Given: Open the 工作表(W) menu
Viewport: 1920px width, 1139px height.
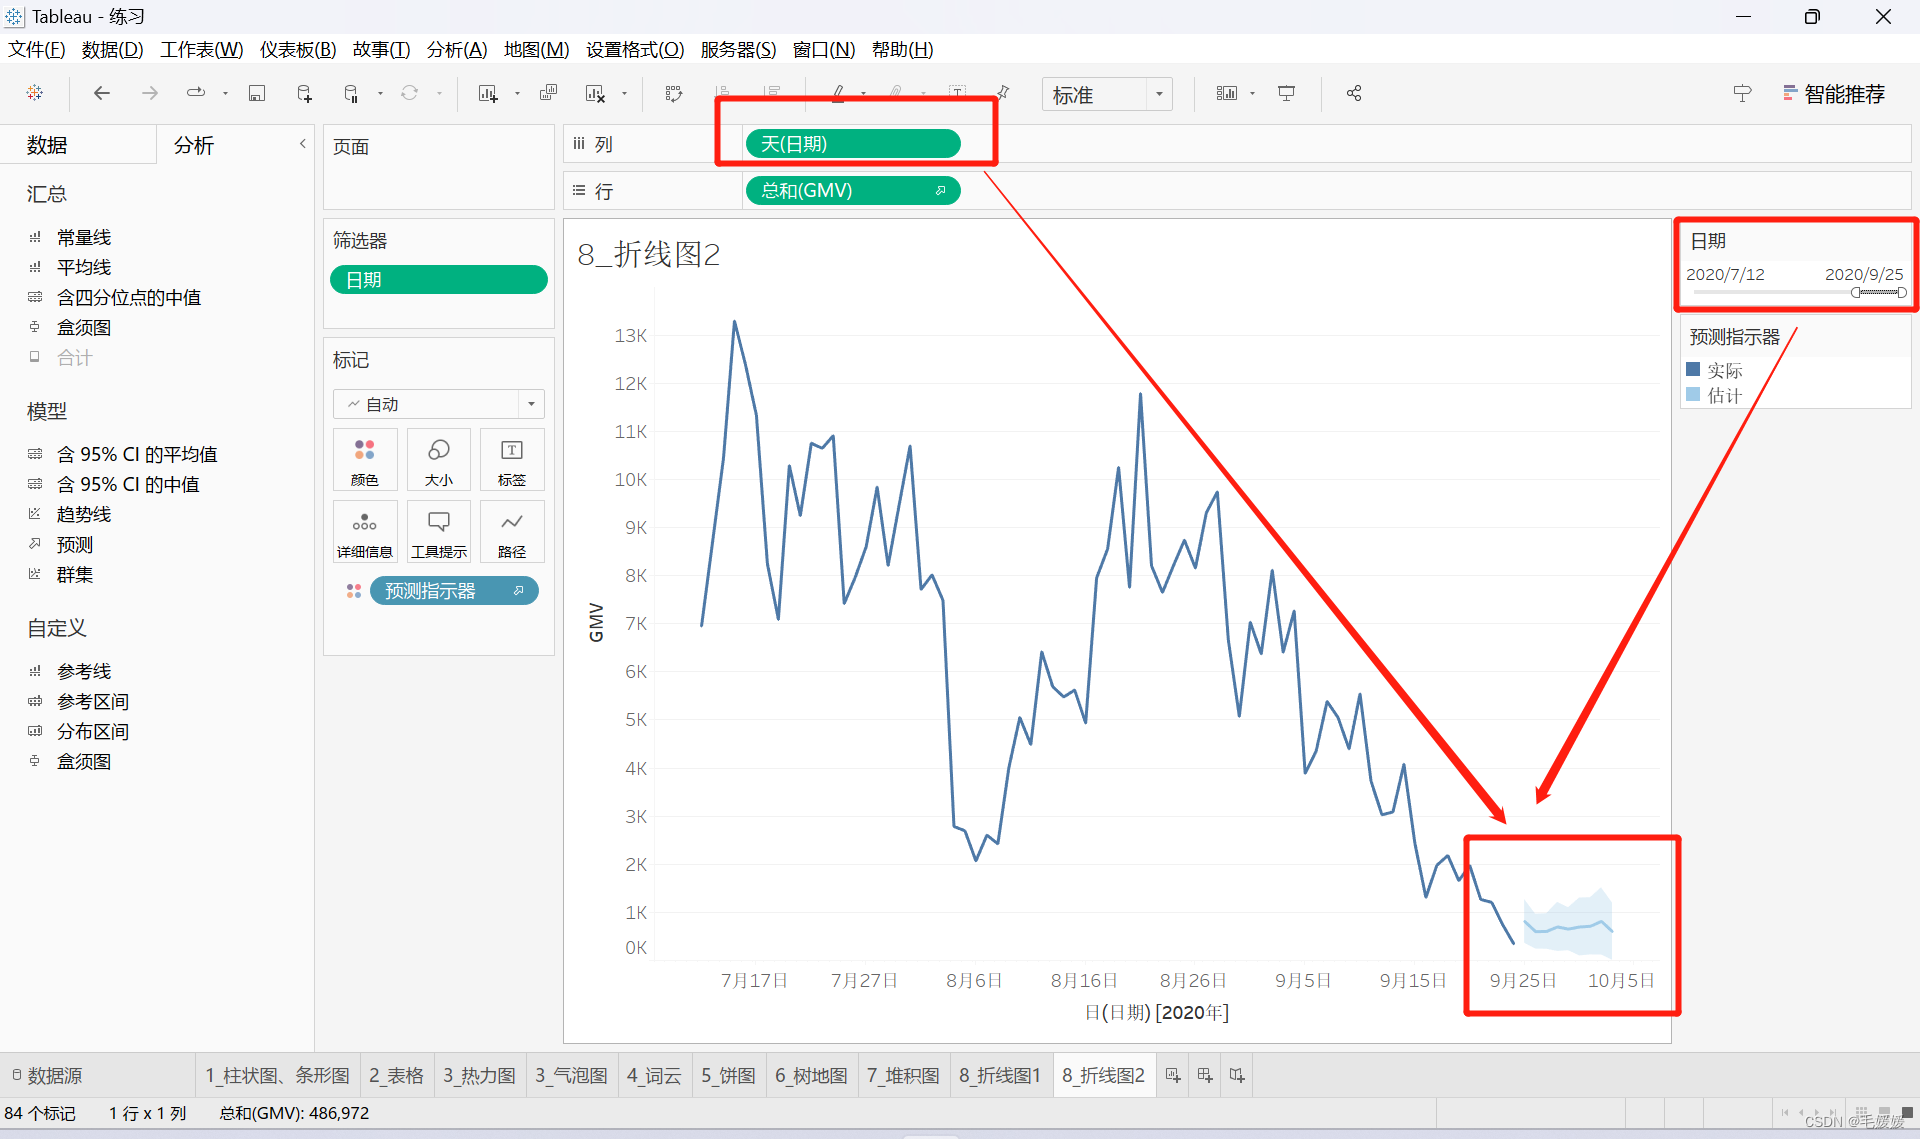Looking at the screenshot, I should [202, 49].
